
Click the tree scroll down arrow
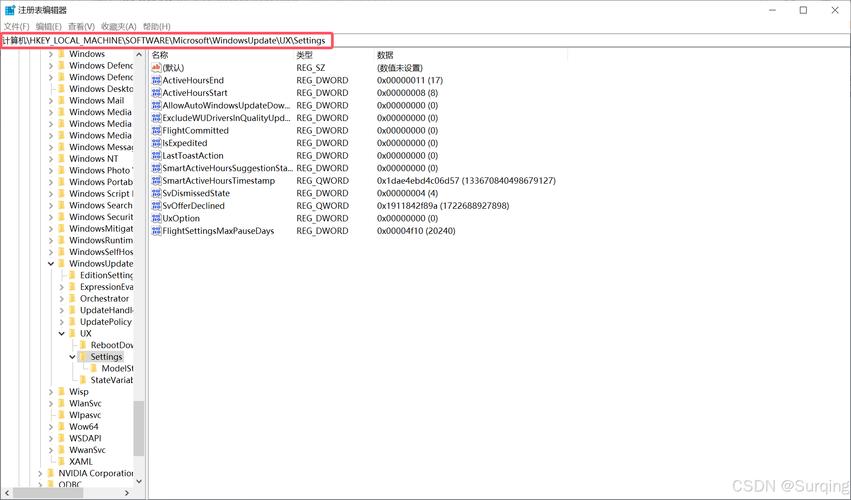[139, 481]
